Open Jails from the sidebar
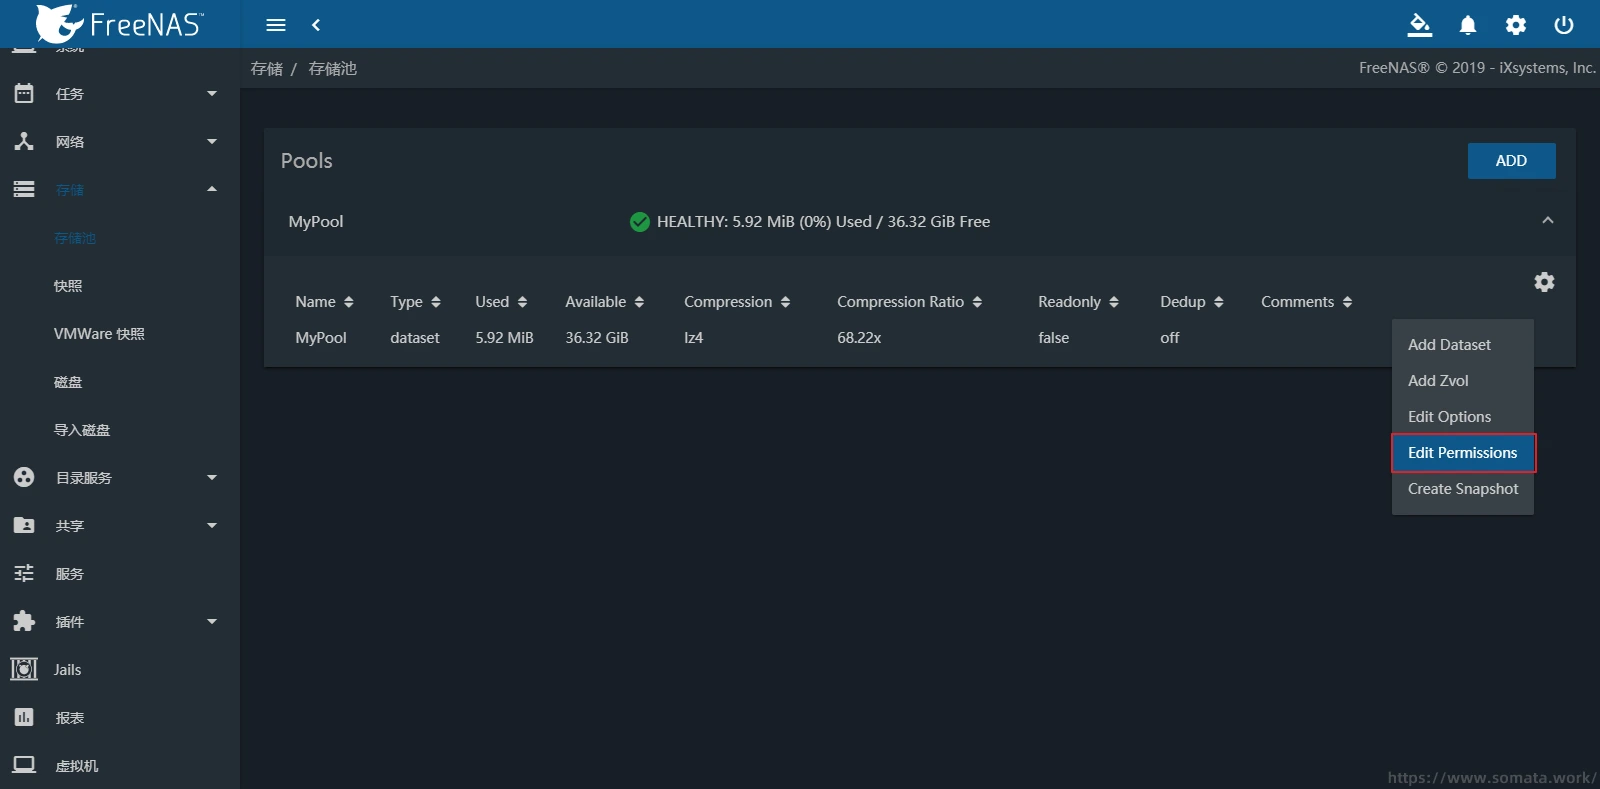This screenshot has height=789, width=1600. pos(67,670)
